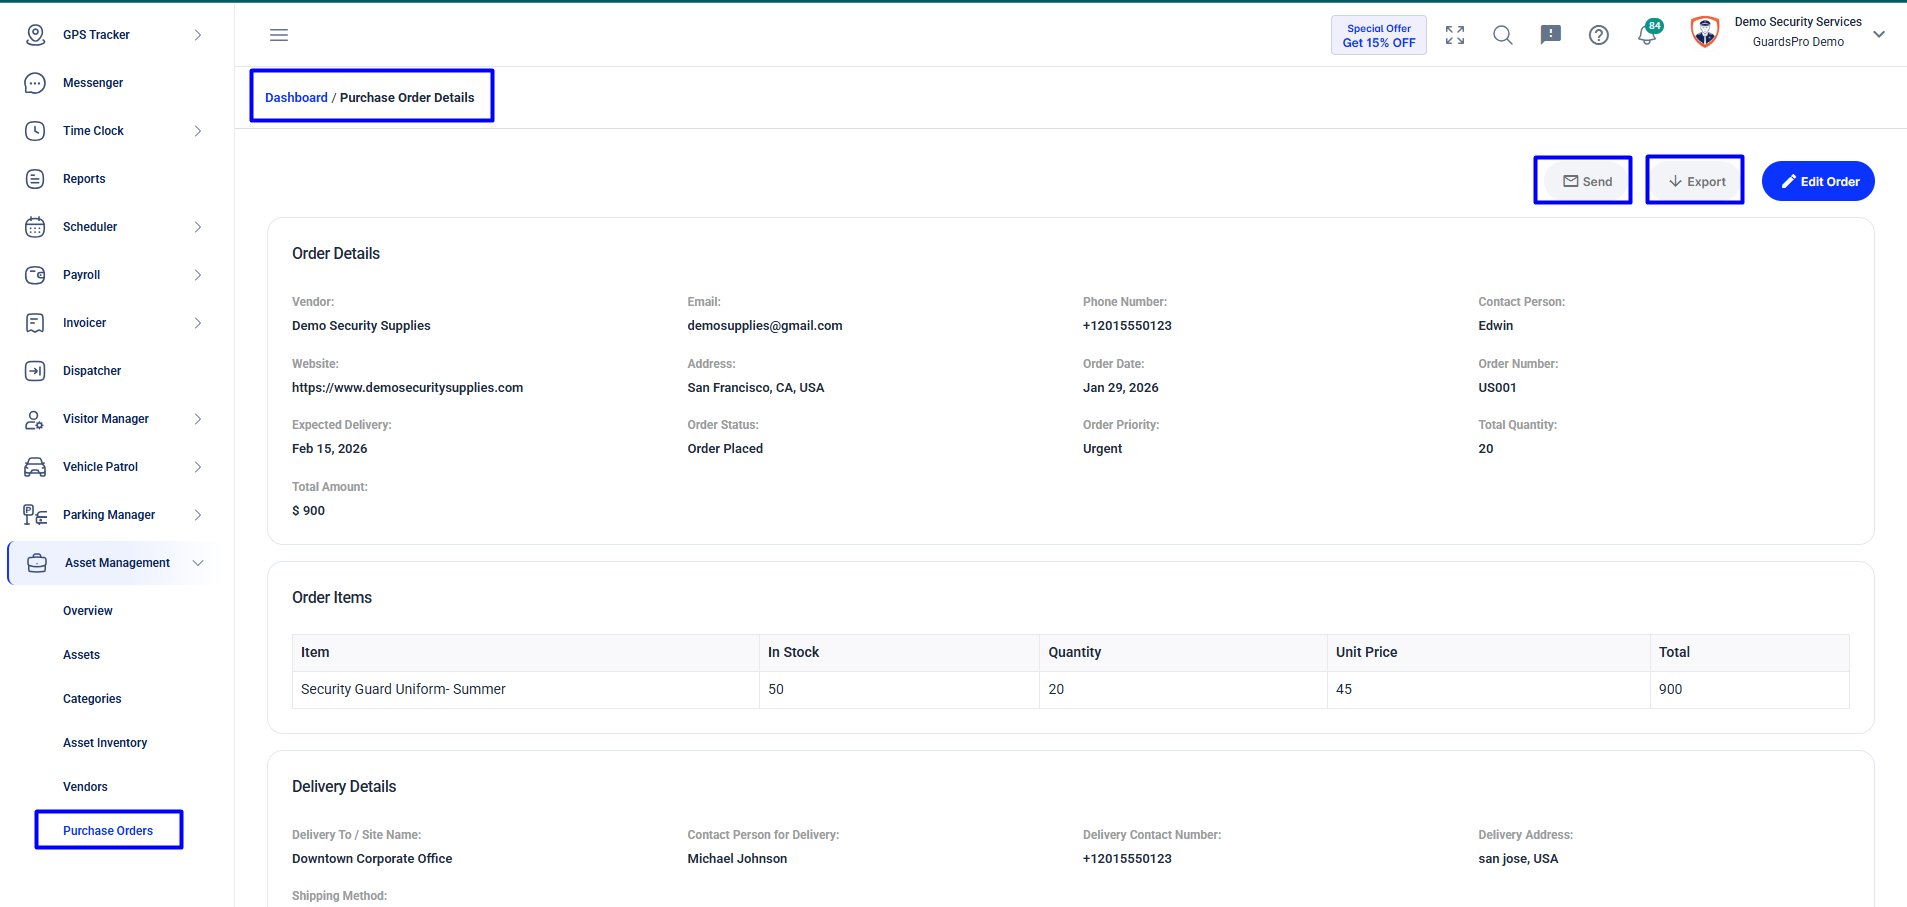Click Downtown Corporate Office site name
The width and height of the screenshot is (1907, 907).
[372, 859]
